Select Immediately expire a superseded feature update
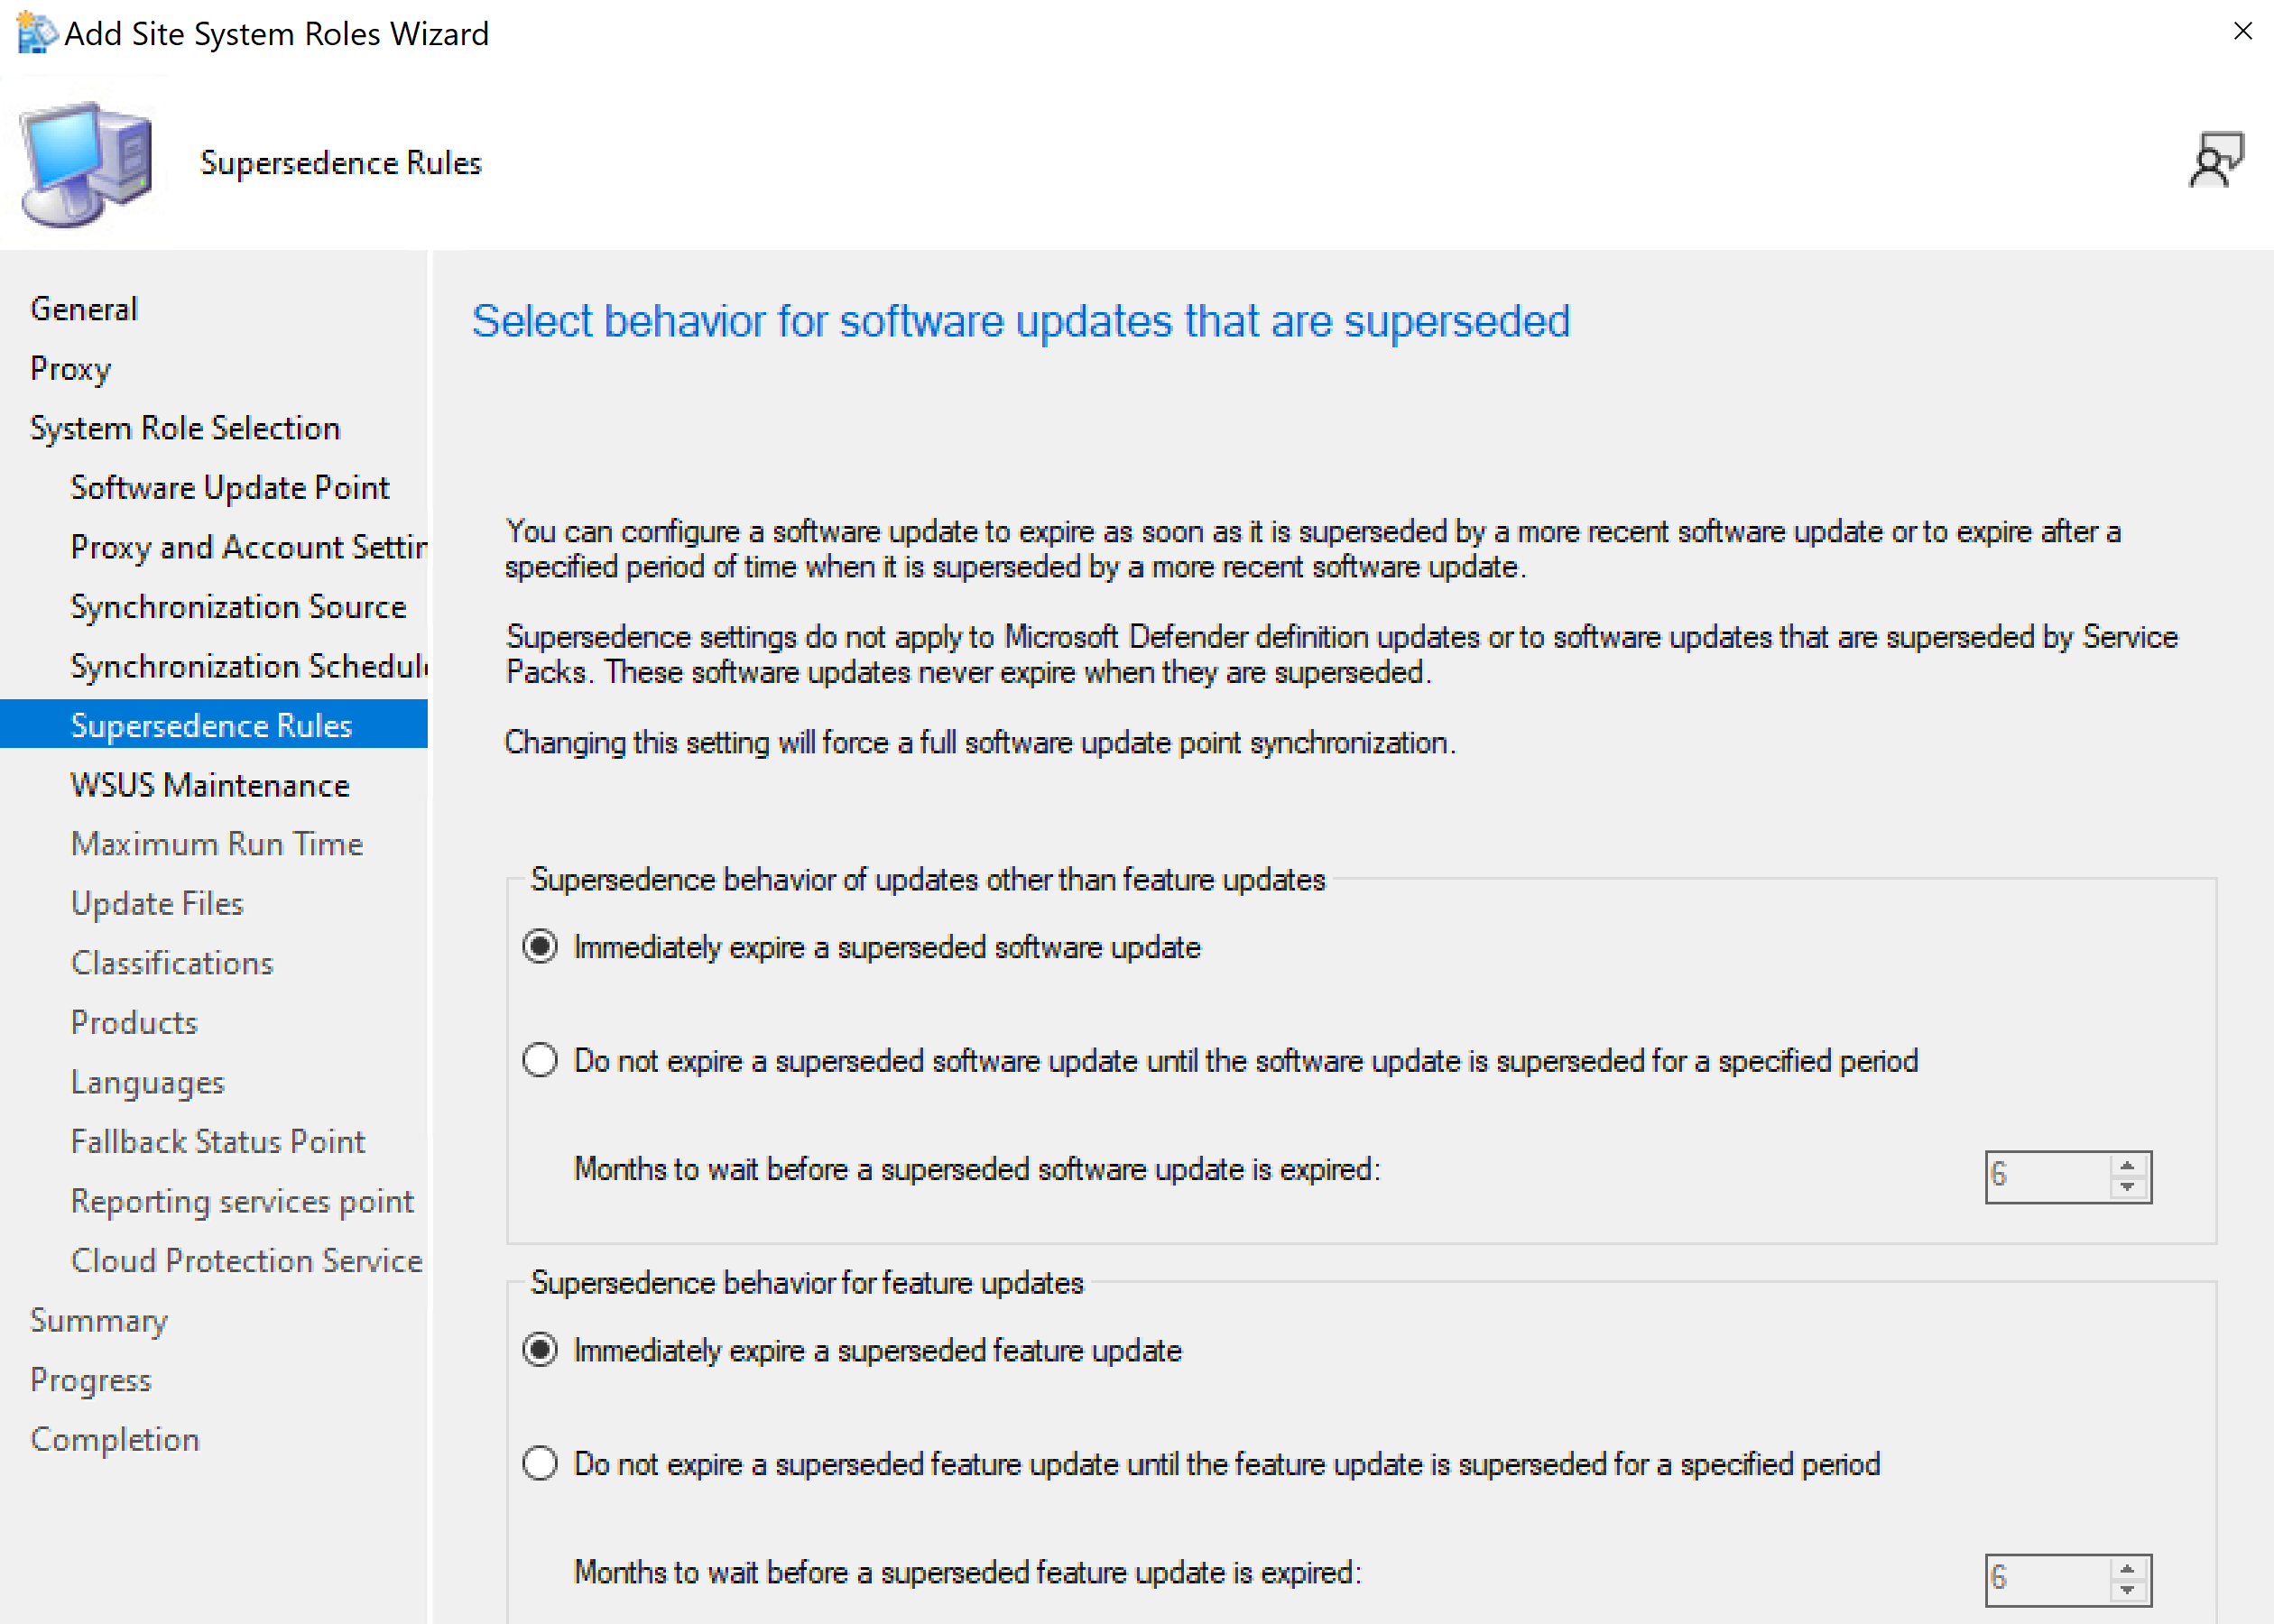2274x1624 pixels. (x=540, y=1350)
